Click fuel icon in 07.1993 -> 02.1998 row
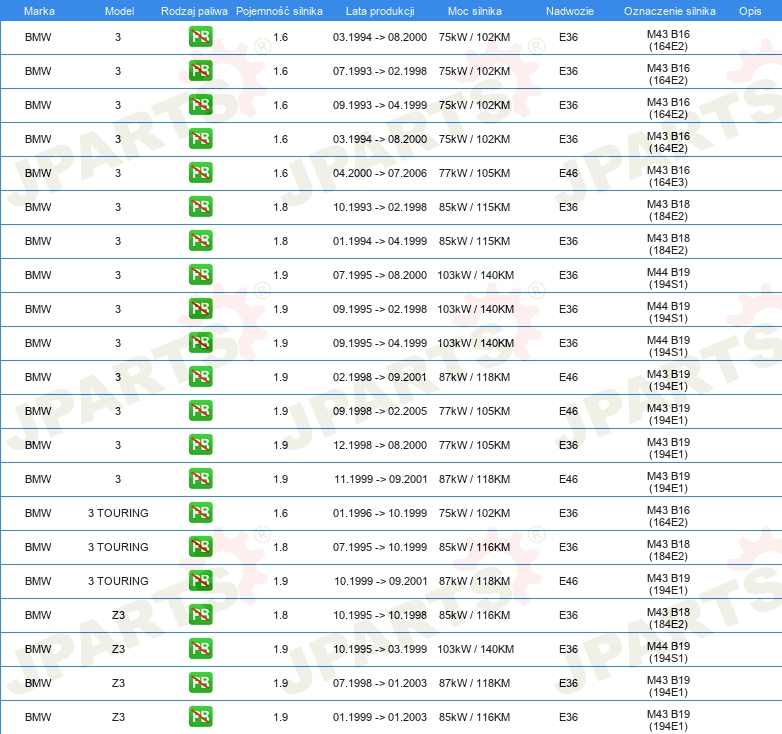This screenshot has height=734, width=782. (x=200, y=71)
